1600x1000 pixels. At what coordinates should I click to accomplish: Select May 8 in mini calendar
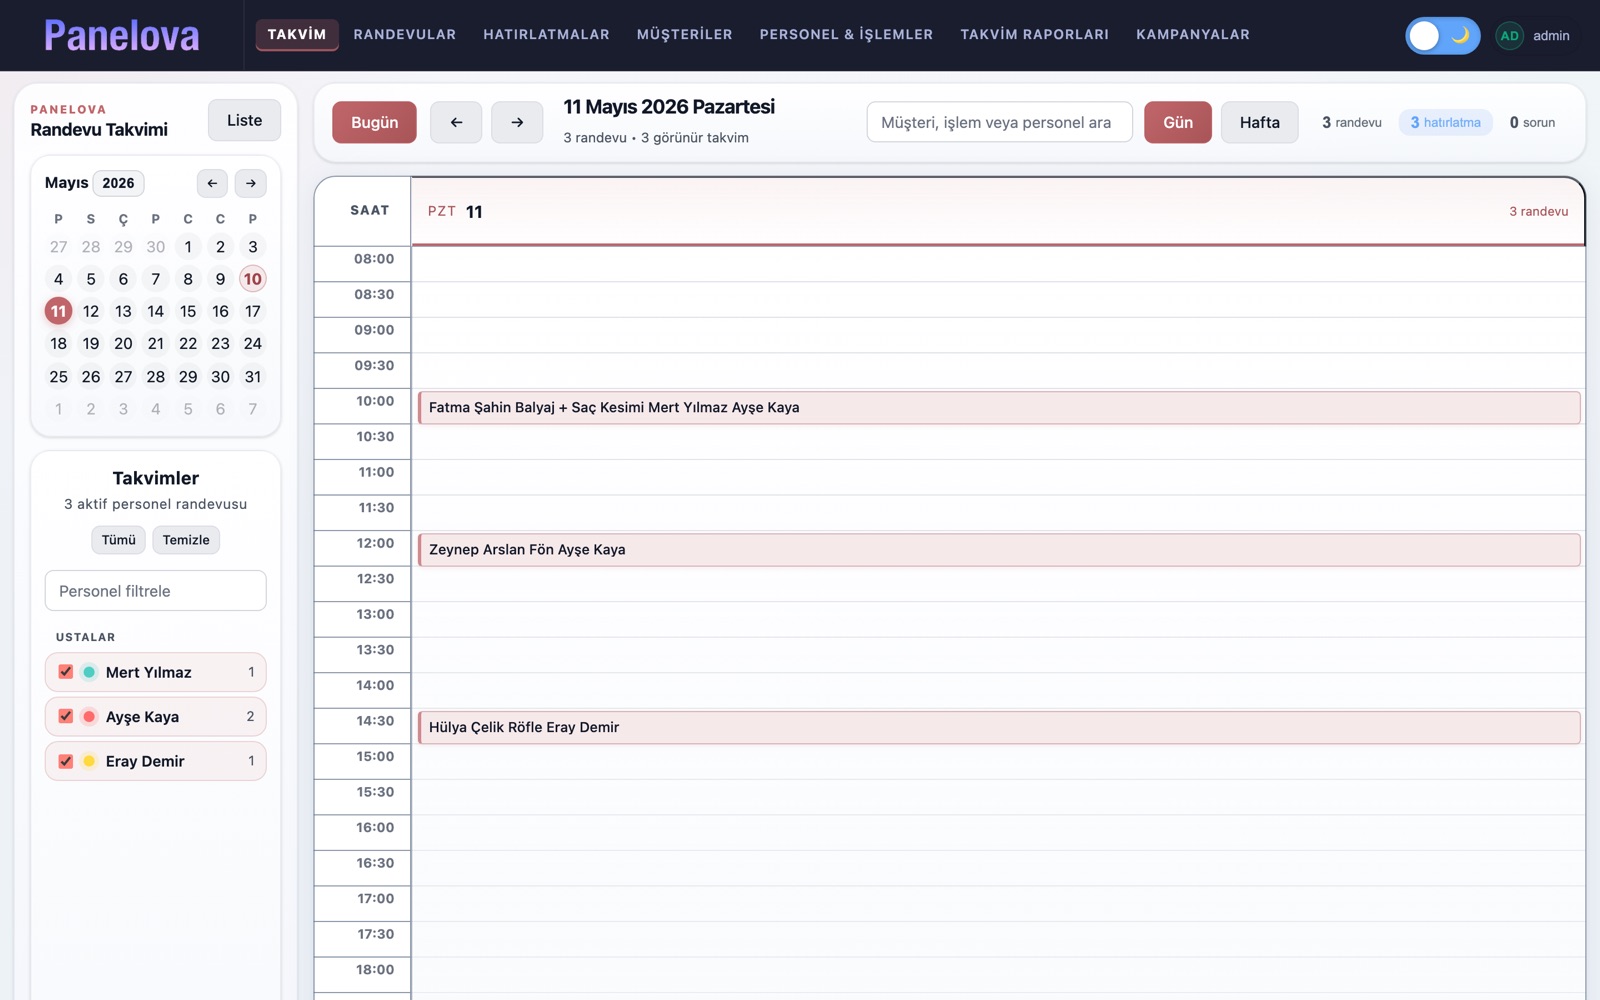(188, 279)
